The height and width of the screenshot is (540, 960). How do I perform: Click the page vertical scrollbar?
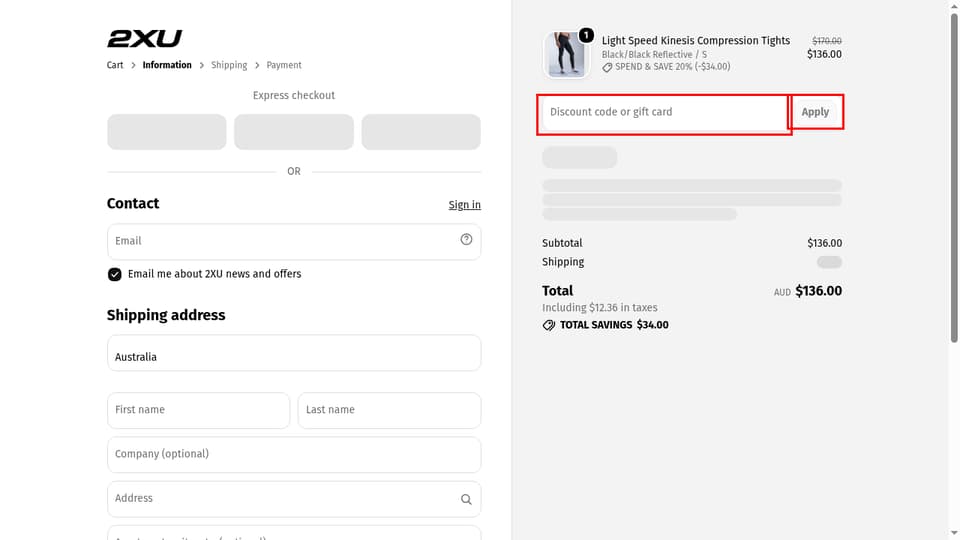pyautogui.click(x=954, y=178)
